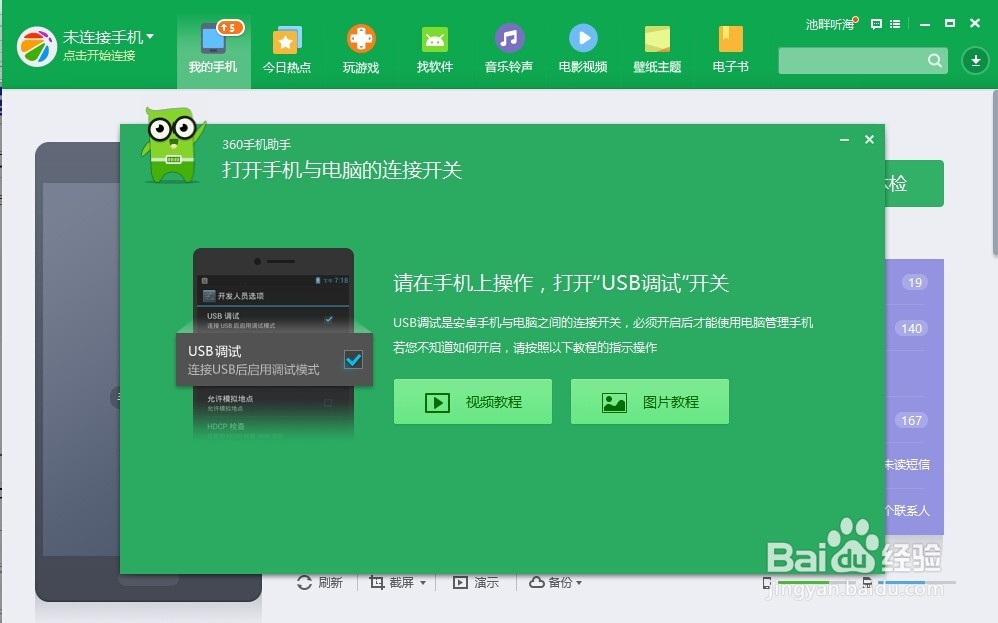Open the feedback message icon
998x623 pixels.
tap(876, 24)
